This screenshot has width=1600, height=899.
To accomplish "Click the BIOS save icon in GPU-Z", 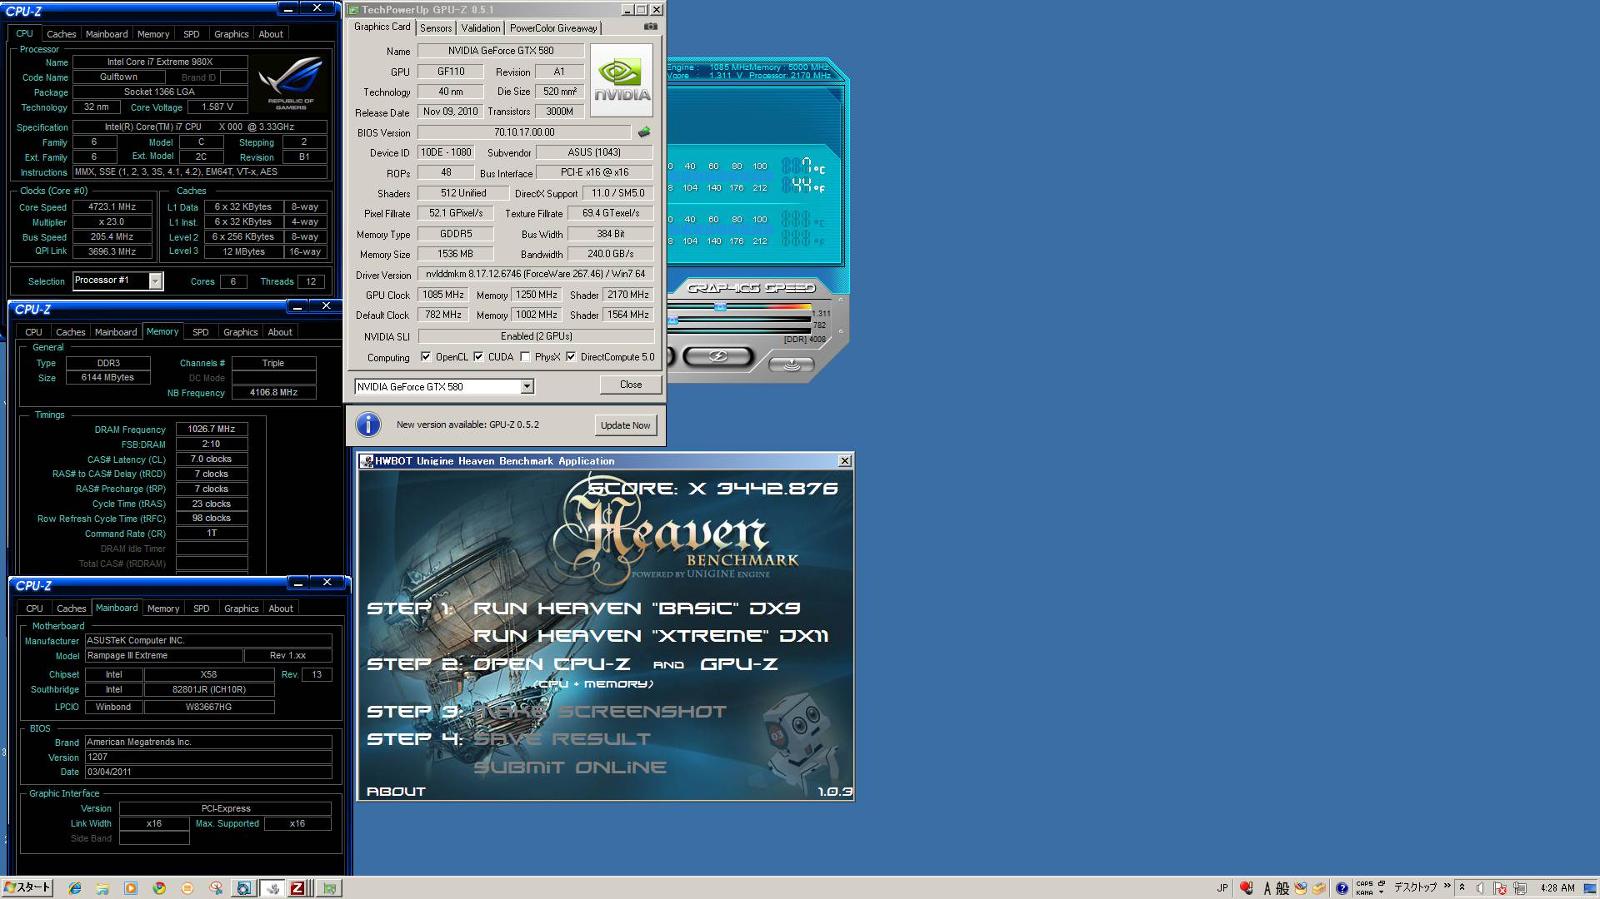I will coord(644,132).
